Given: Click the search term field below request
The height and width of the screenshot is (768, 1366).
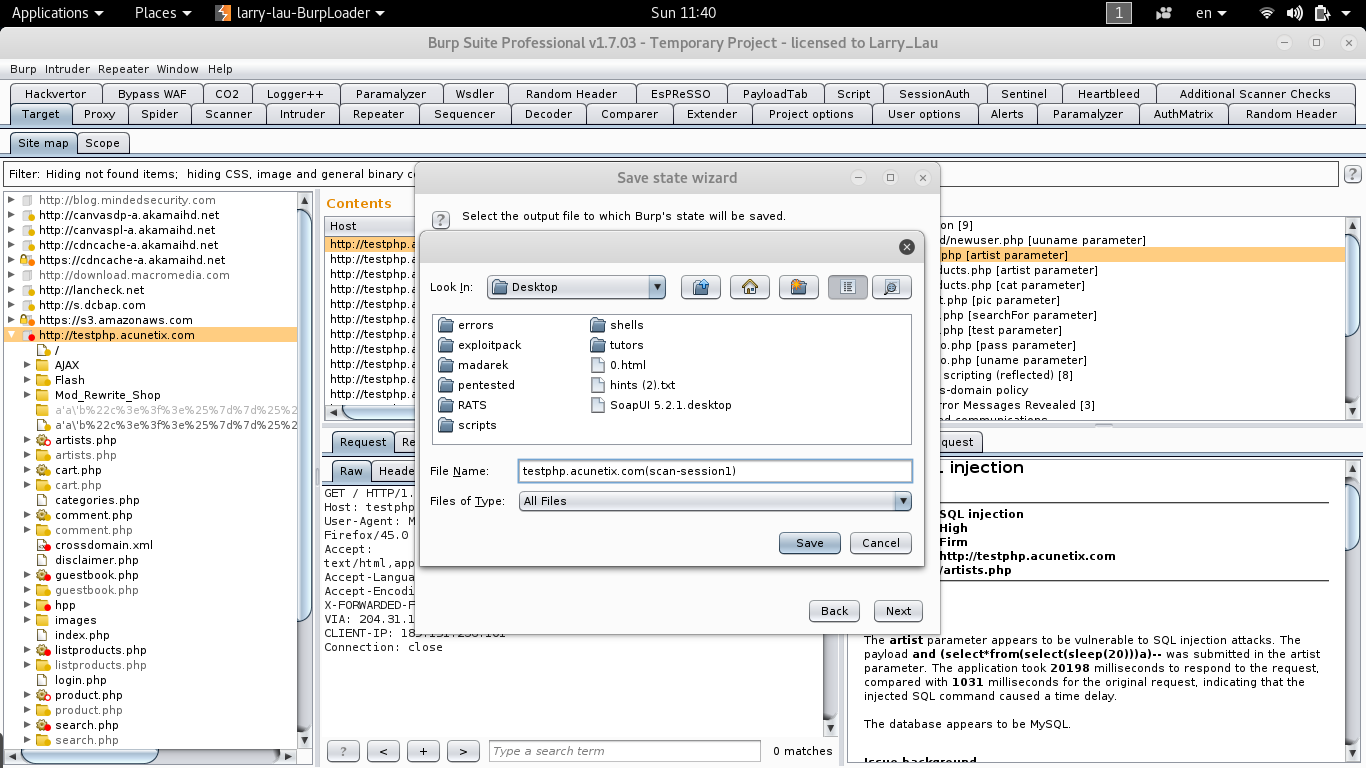Looking at the screenshot, I should 625,751.
